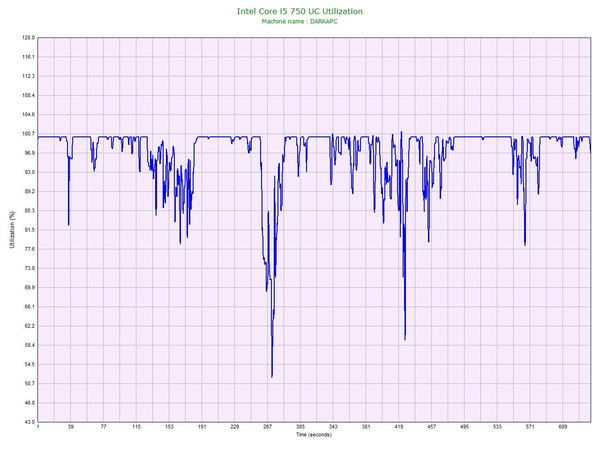Click the y-axis value 93.0
The width and height of the screenshot is (600, 450).
point(29,173)
